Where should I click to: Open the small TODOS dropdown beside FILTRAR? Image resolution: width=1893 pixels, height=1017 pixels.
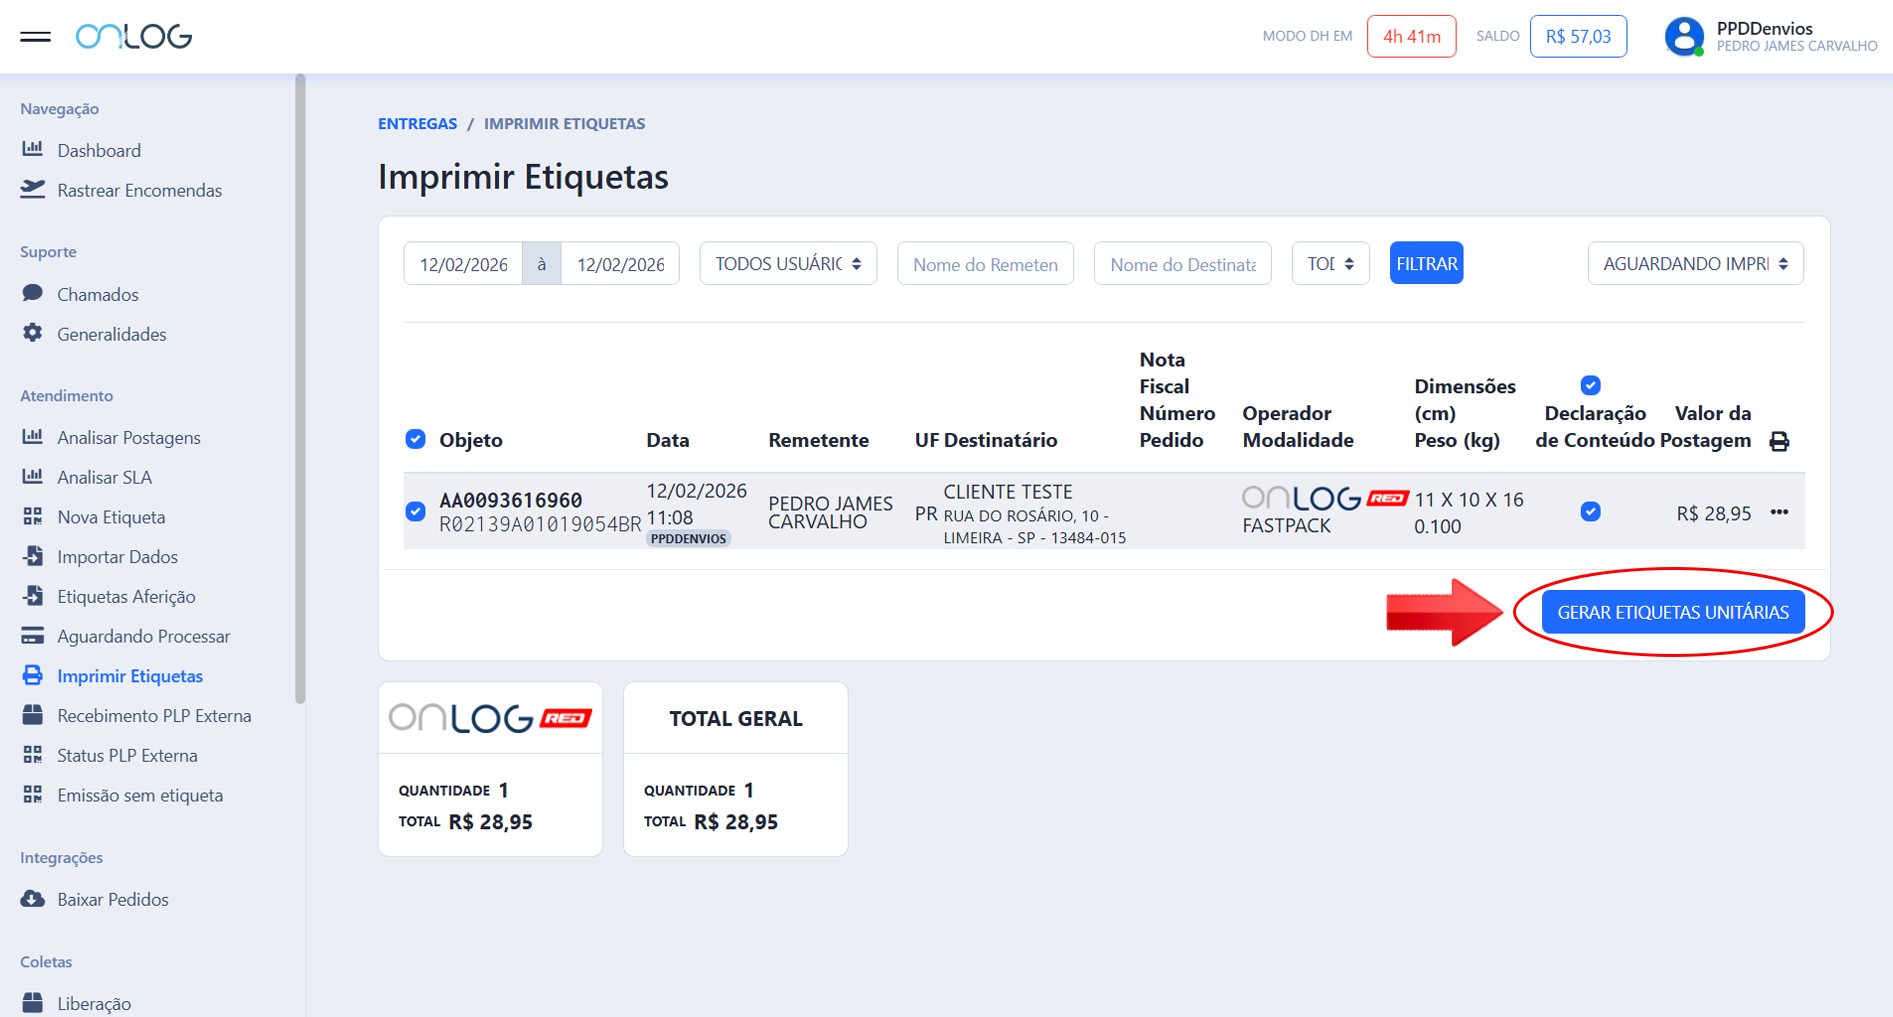(x=1330, y=264)
